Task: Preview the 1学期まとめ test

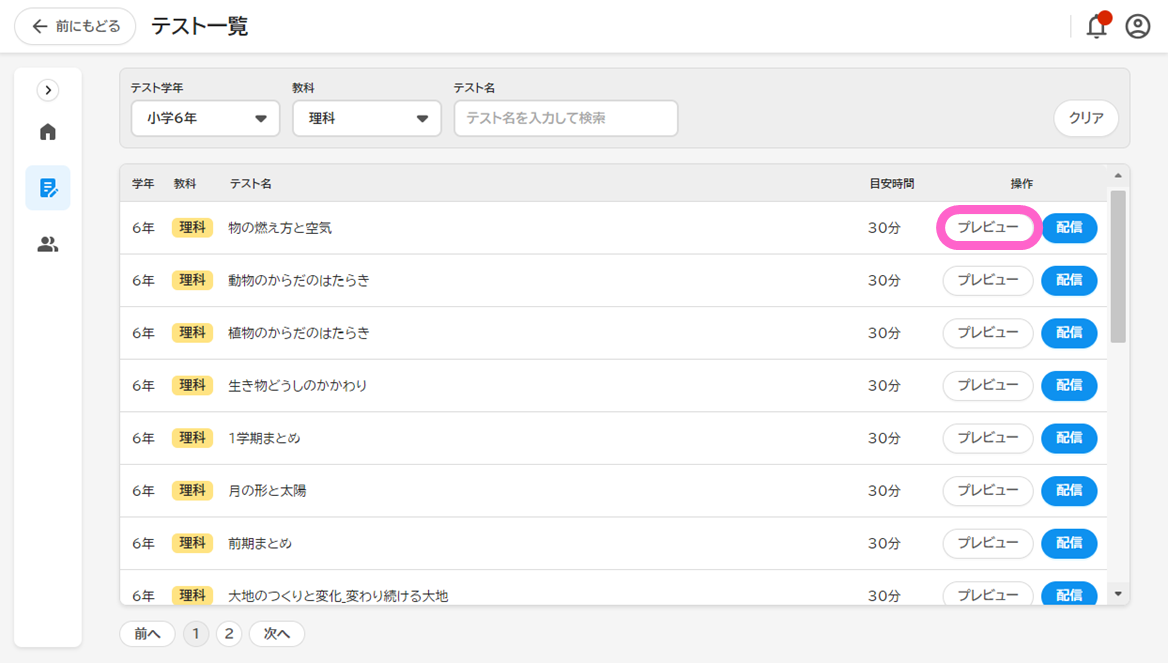Action: 988,438
